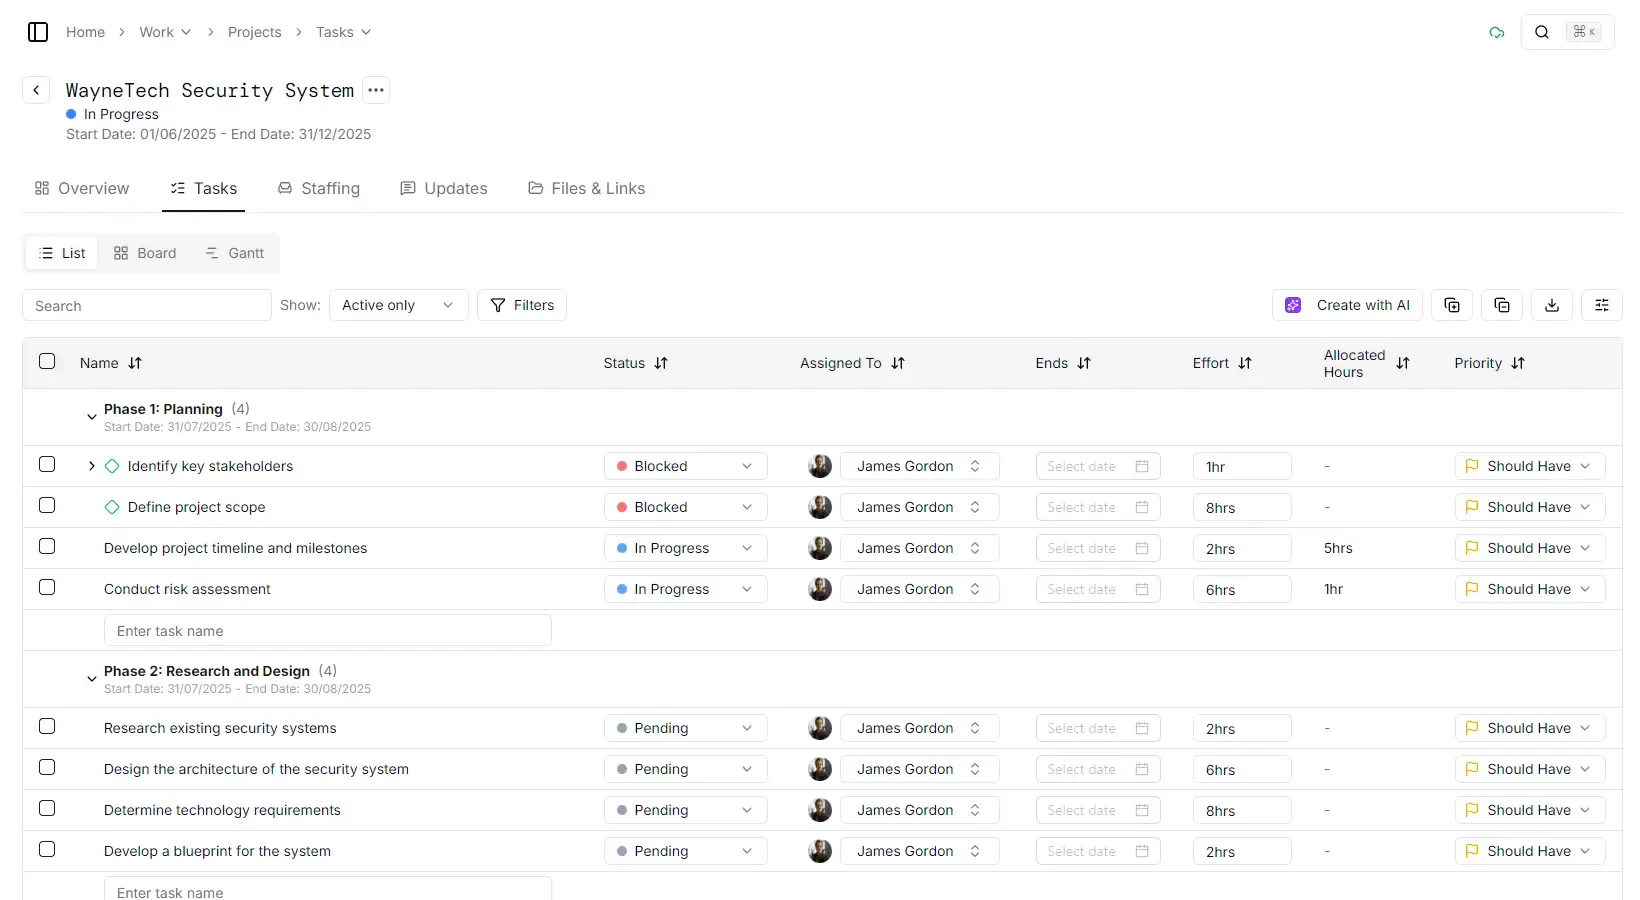
Task: Click milestone diamond icon for Define project scope
Action: point(112,507)
